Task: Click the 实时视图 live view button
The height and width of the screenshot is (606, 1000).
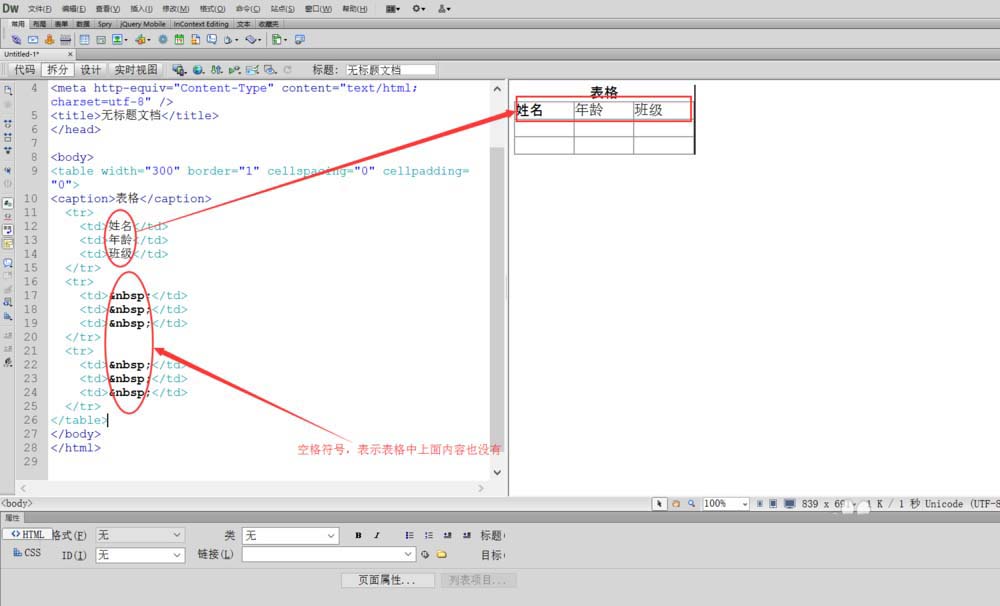Action: [x=135, y=70]
